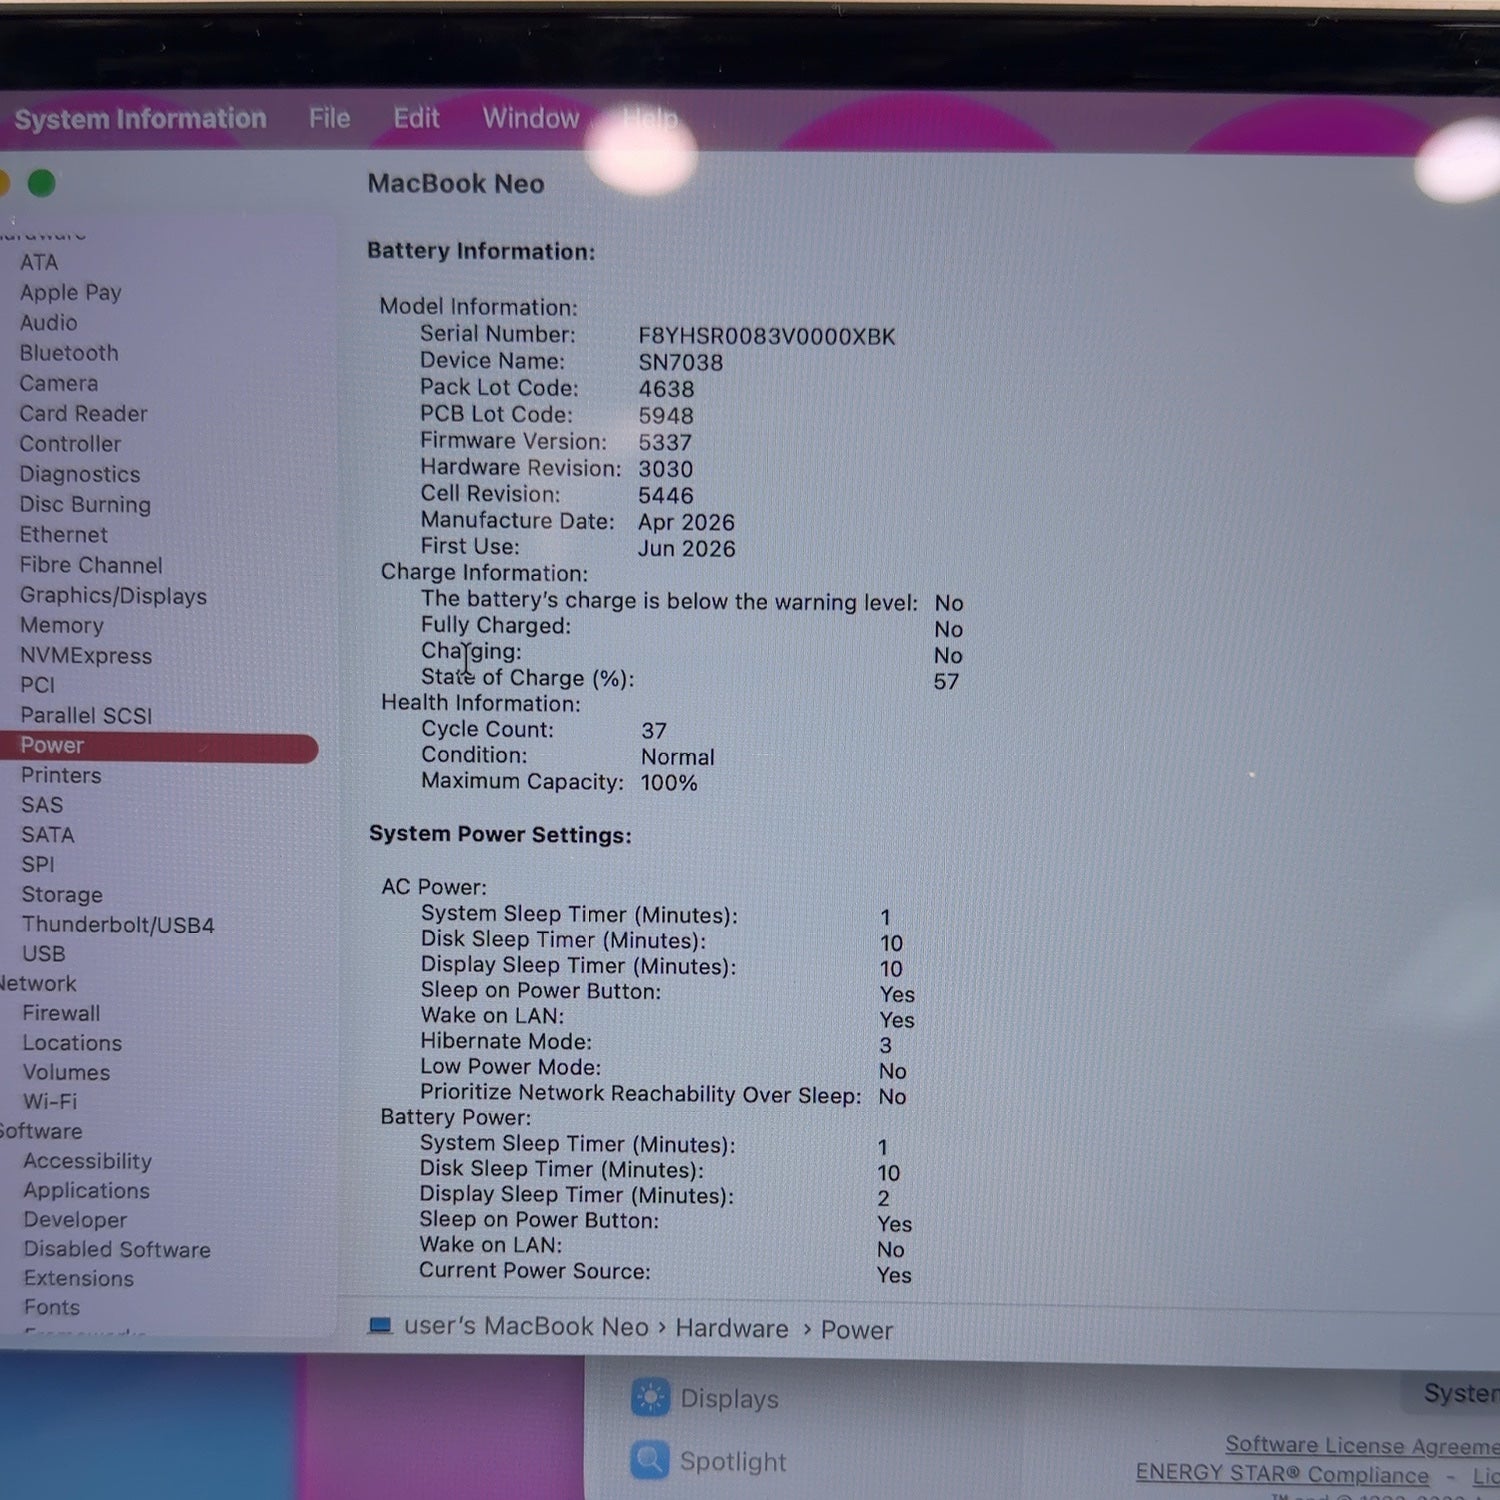Select Camera in the sidebar

click(59, 383)
